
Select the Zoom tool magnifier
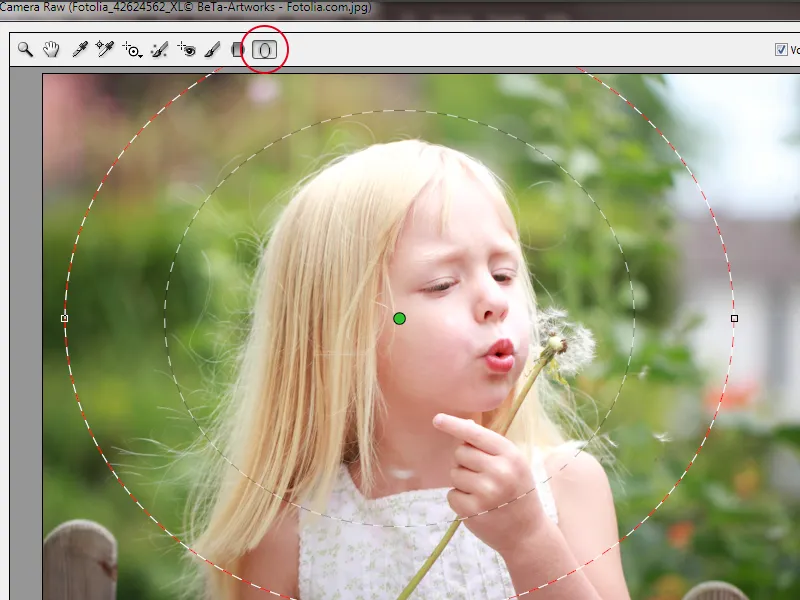(x=25, y=49)
